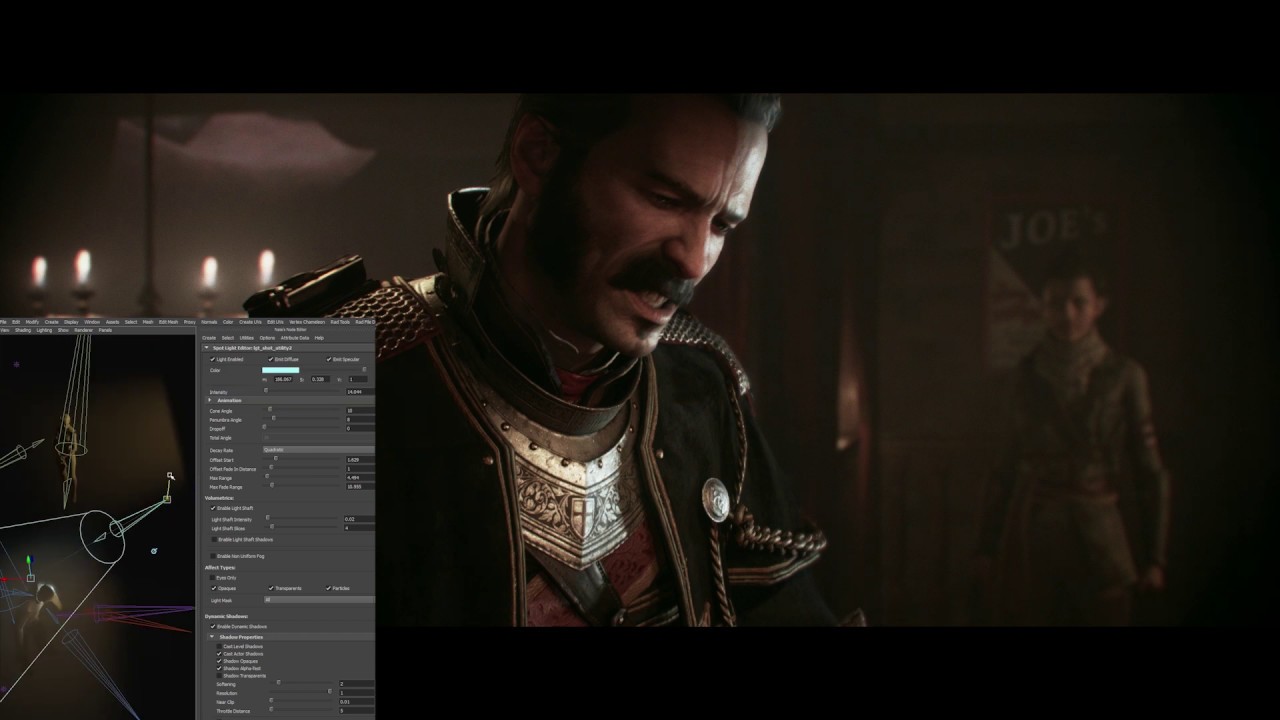Toggle the Light Enabled checkbox
Image resolution: width=1280 pixels, height=720 pixels.
click(213, 359)
